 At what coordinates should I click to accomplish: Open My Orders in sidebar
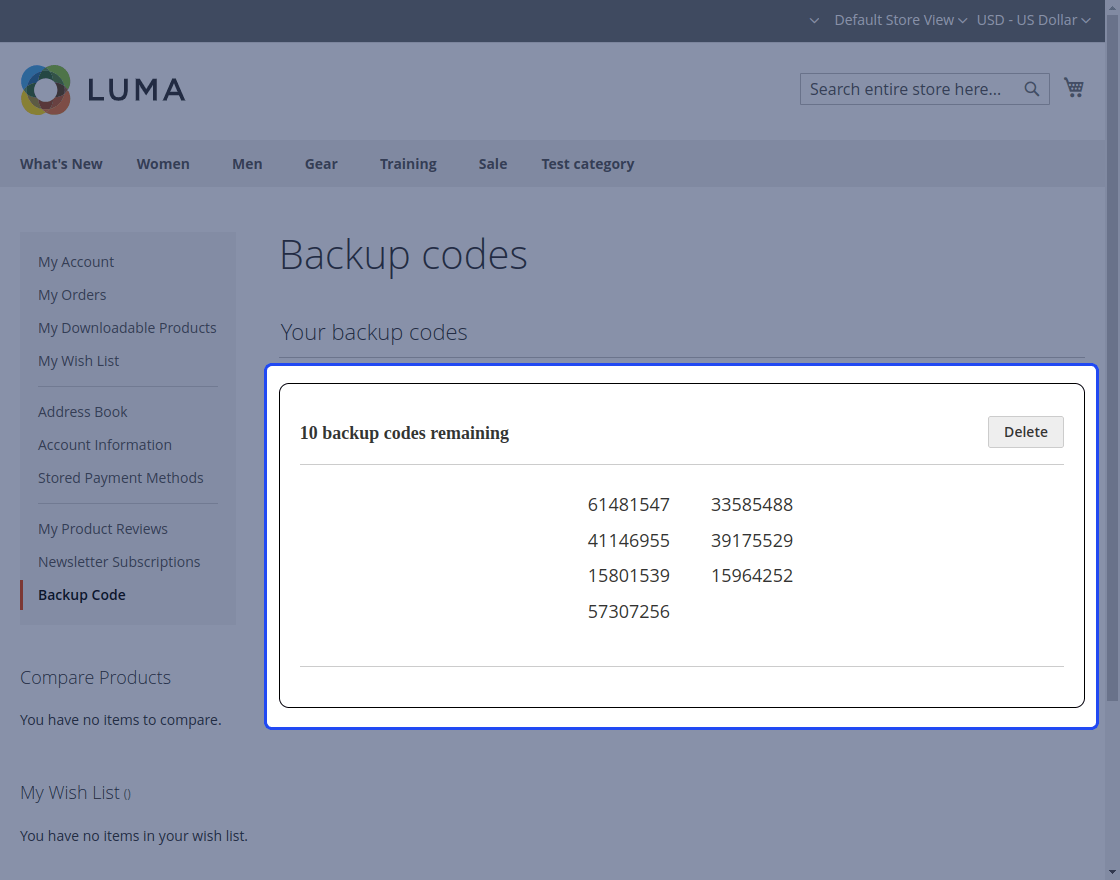[x=72, y=295]
